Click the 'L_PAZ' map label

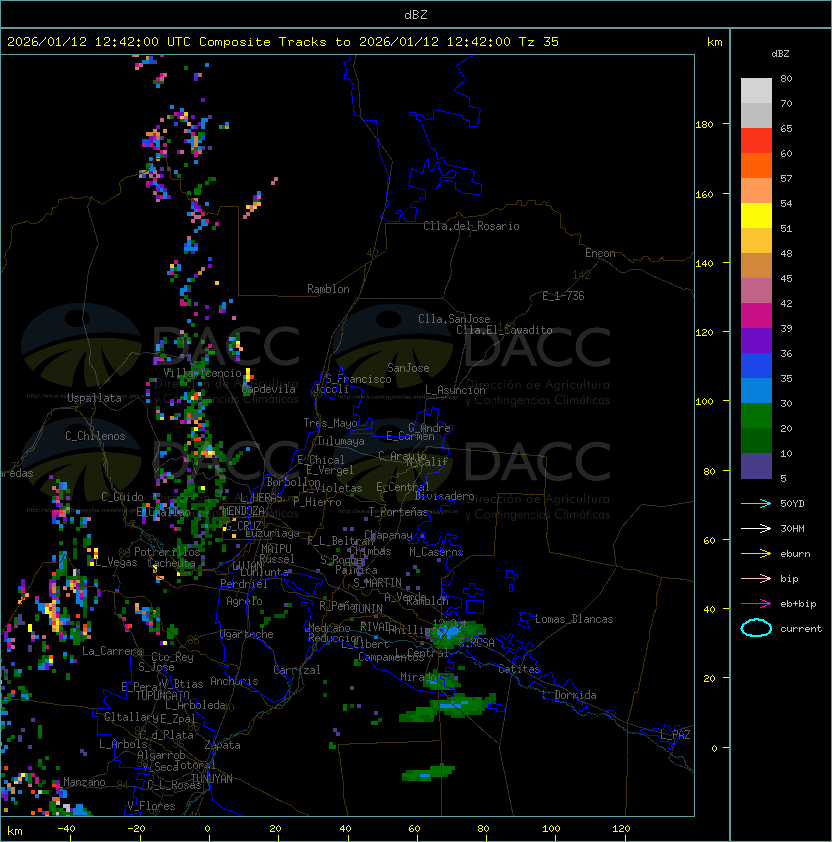(675, 735)
